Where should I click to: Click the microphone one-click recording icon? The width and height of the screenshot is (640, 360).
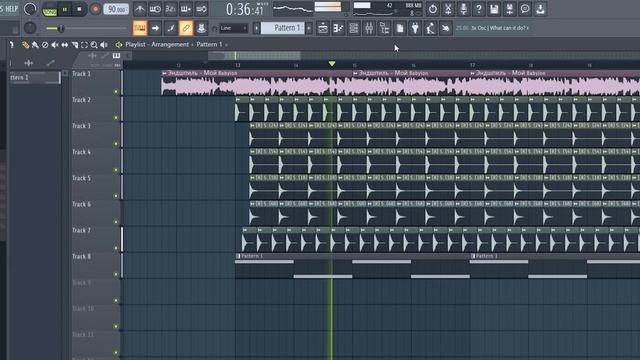[464, 9]
